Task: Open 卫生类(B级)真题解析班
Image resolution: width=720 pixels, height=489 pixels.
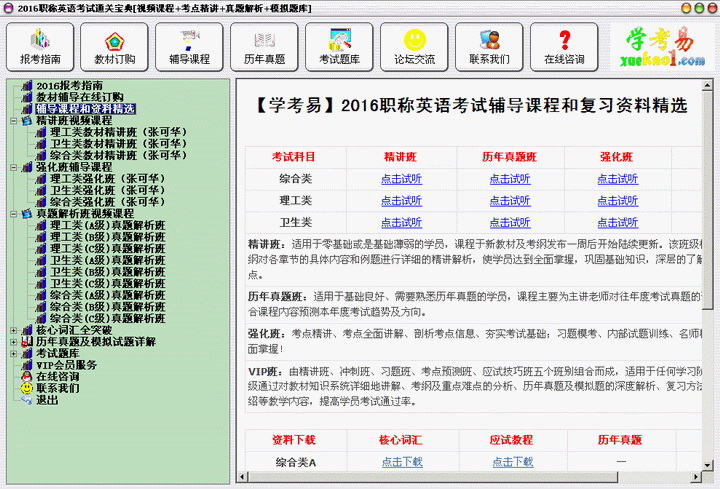Action: pyautogui.click(x=107, y=272)
